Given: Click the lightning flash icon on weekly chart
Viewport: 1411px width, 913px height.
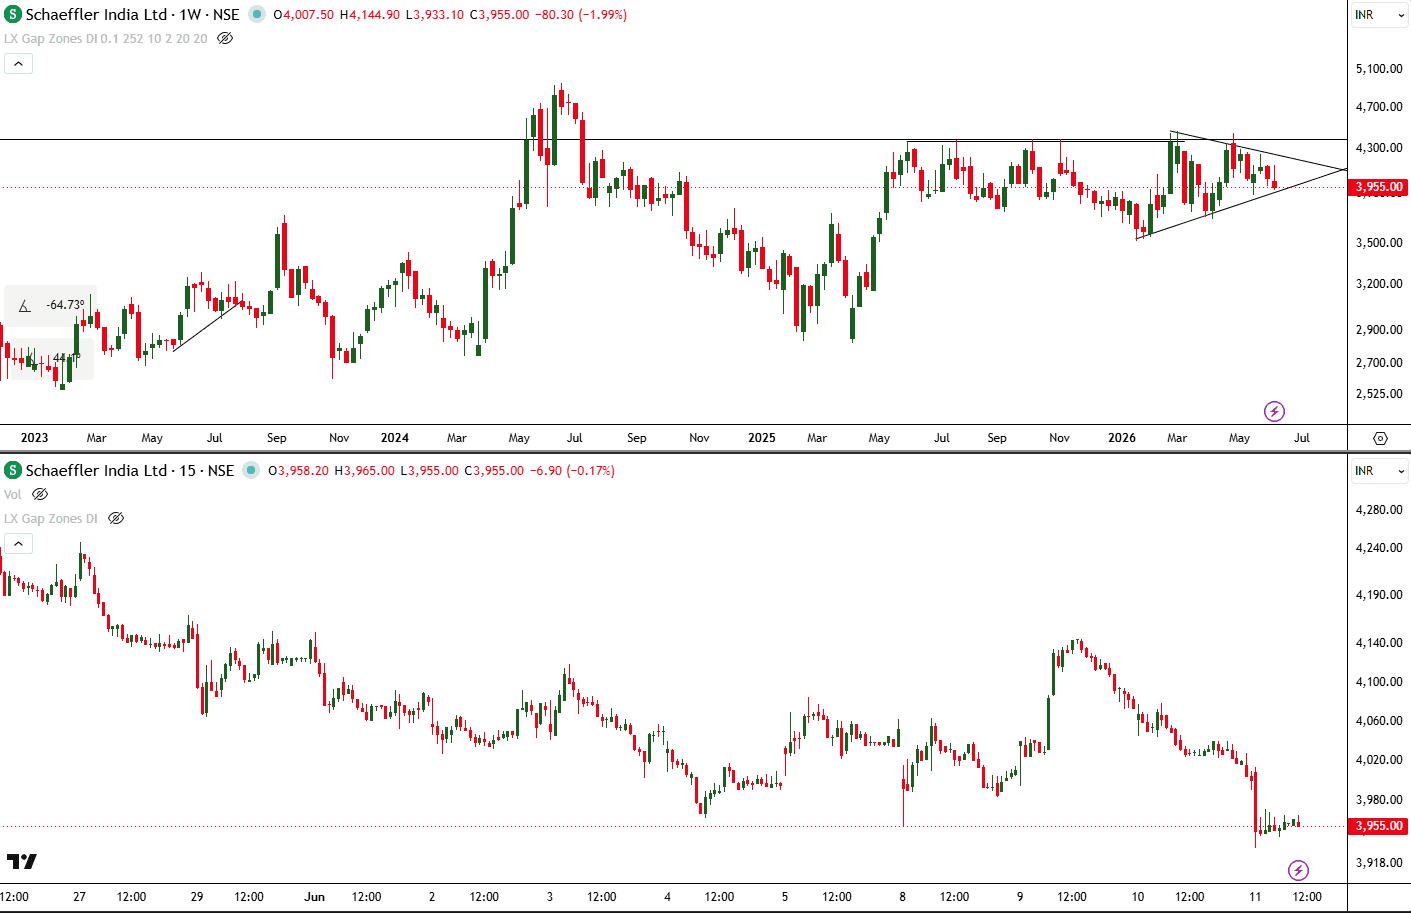Looking at the screenshot, I should click(x=1274, y=411).
